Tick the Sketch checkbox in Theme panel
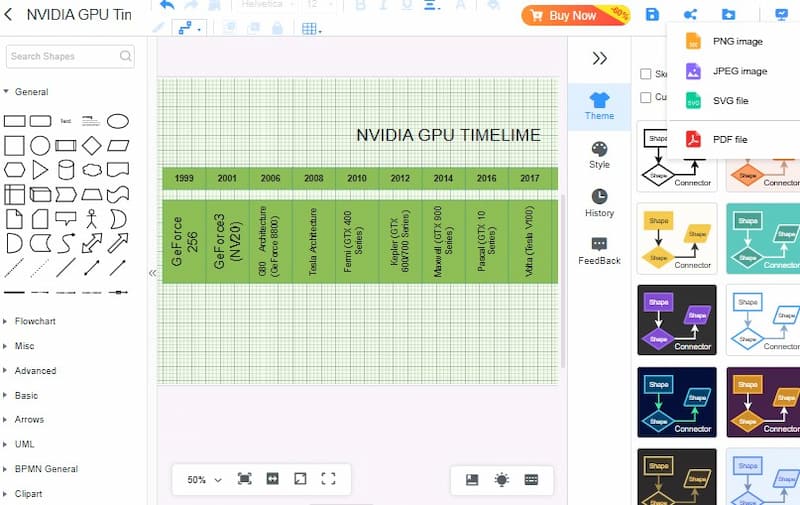This screenshot has width=800, height=505. click(x=645, y=74)
